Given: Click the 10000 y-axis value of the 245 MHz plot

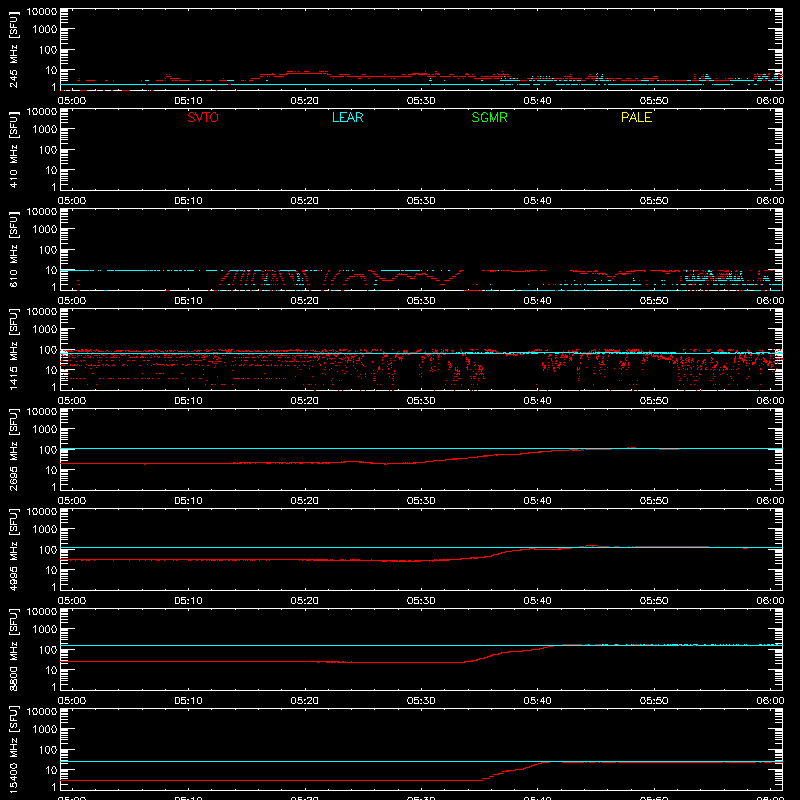Looking at the screenshot, I should pos(42,12).
